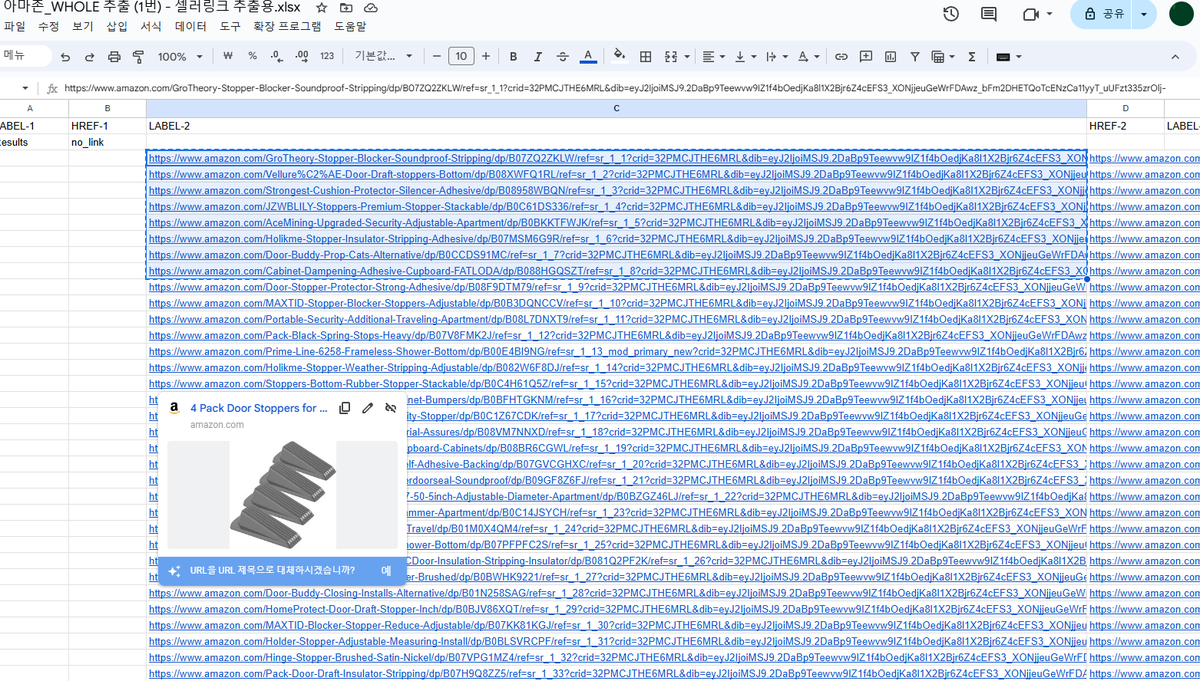The image size is (1200, 681).
Task: Open the 데이터 menu
Action: click(190, 27)
